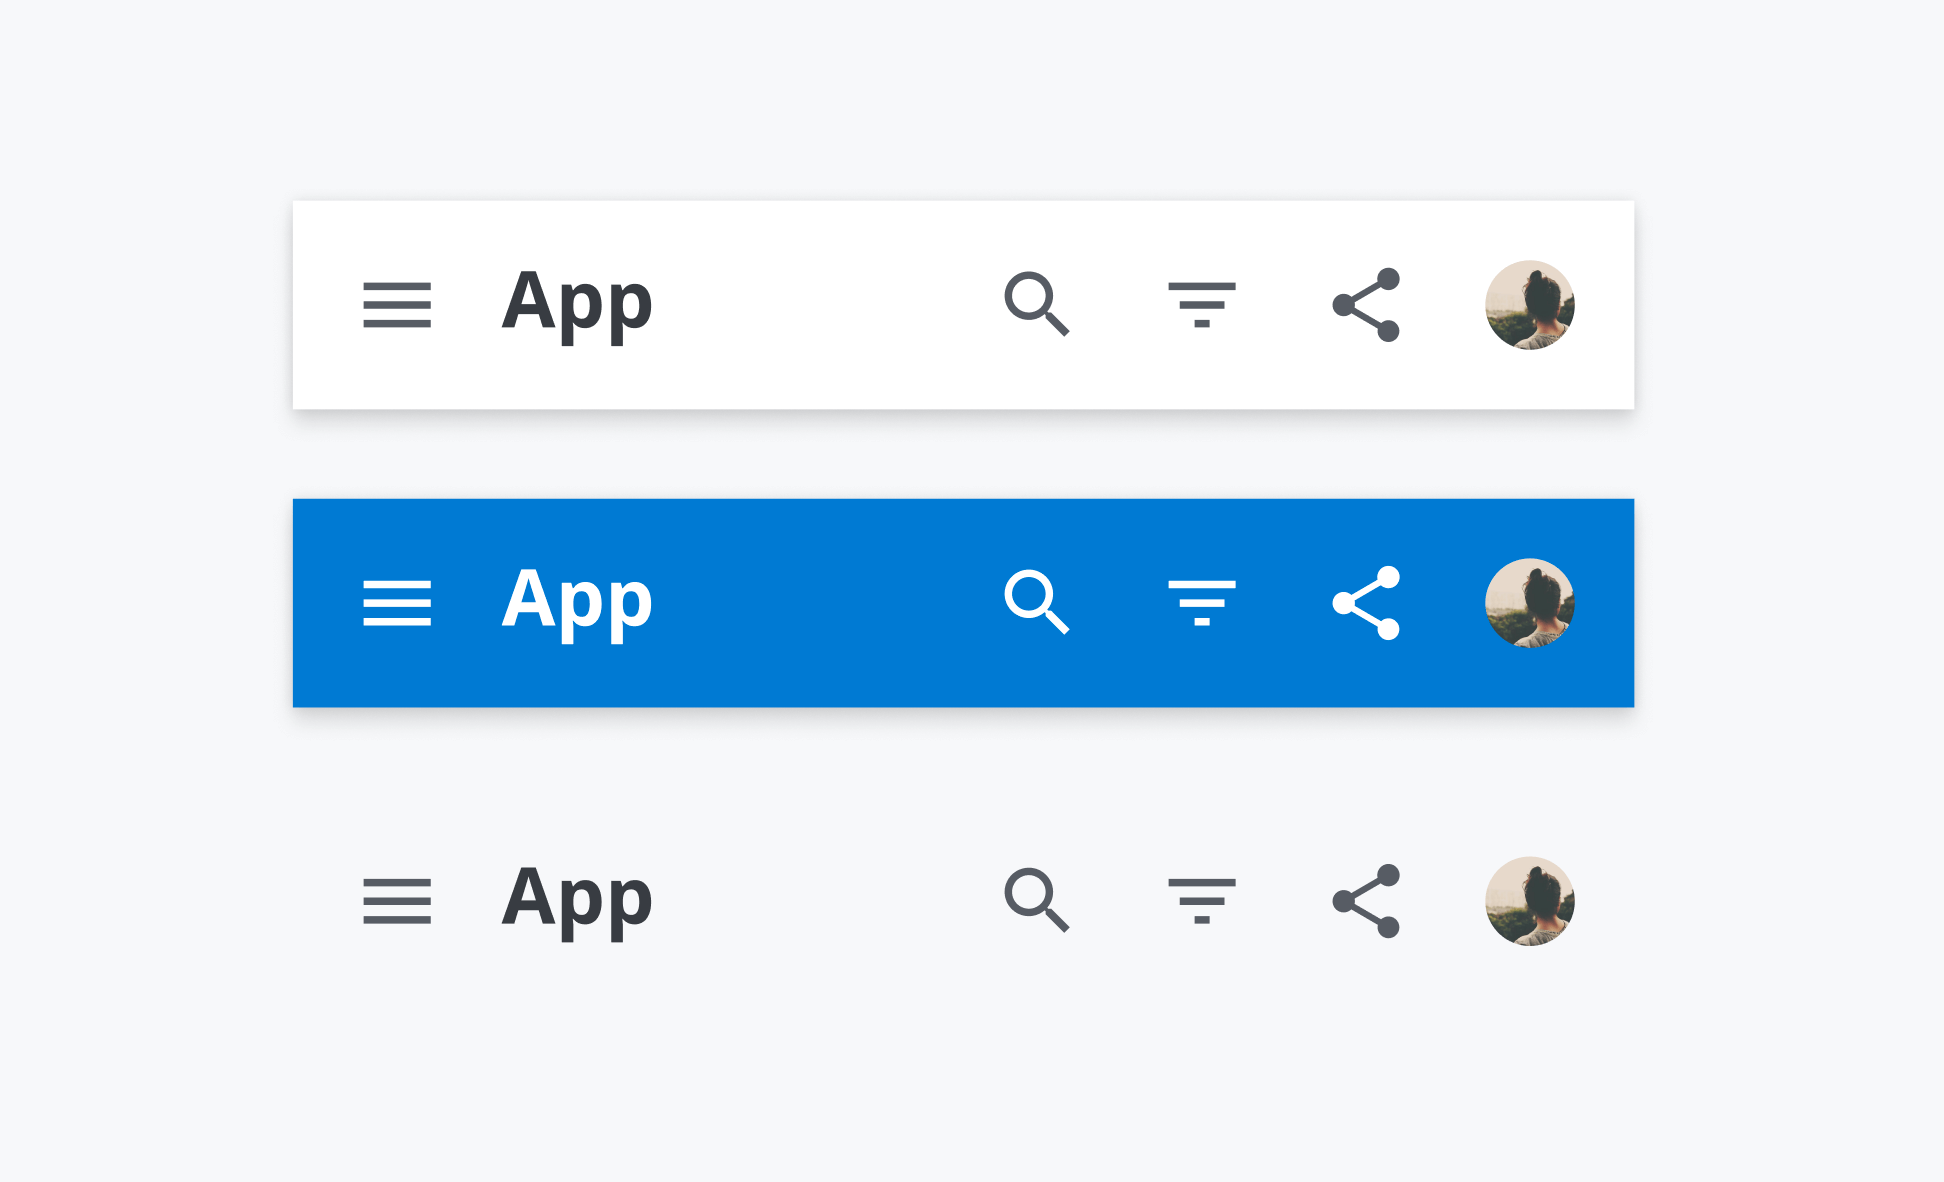Click share icon in blue app bar
1944x1182 pixels.
(x=1366, y=603)
